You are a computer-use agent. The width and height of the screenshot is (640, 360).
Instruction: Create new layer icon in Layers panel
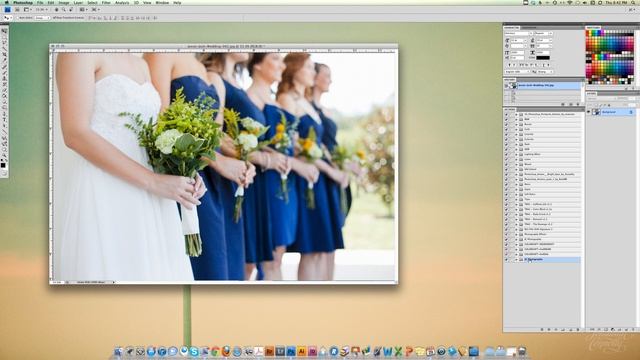(x=626, y=329)
